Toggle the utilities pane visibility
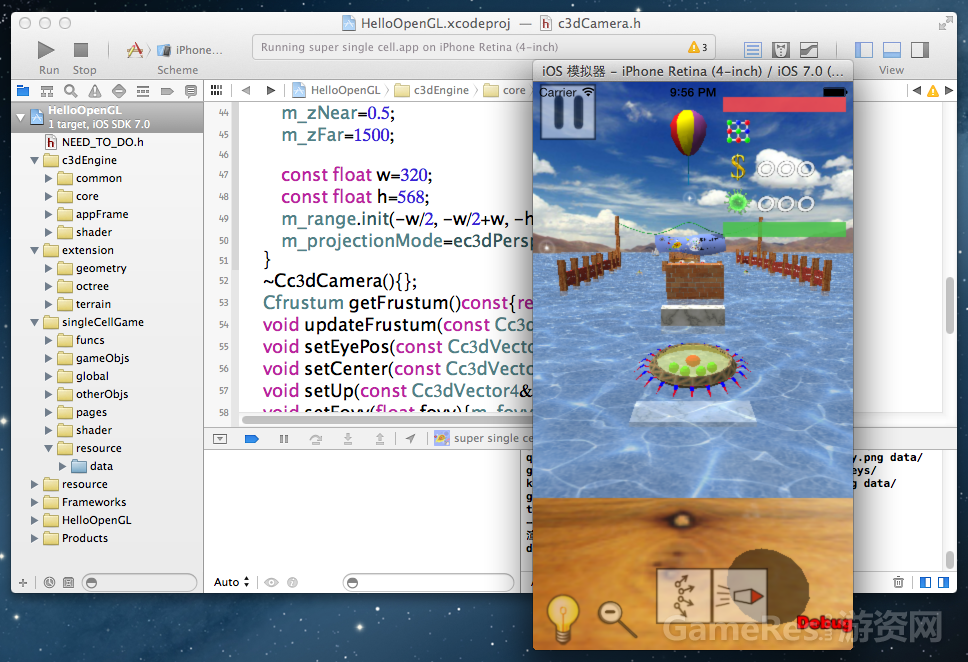Viewport: 968px width, 662px height. click(918, 50)
